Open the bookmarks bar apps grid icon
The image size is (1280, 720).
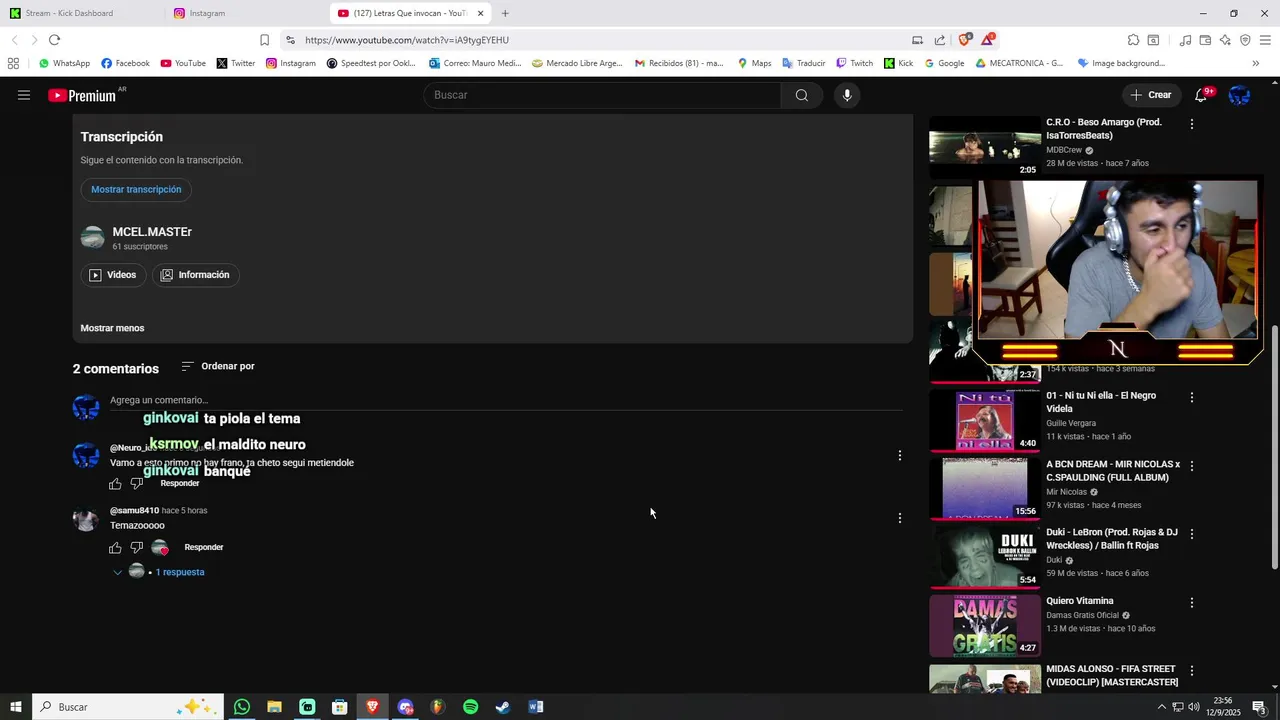click(13, 63)
